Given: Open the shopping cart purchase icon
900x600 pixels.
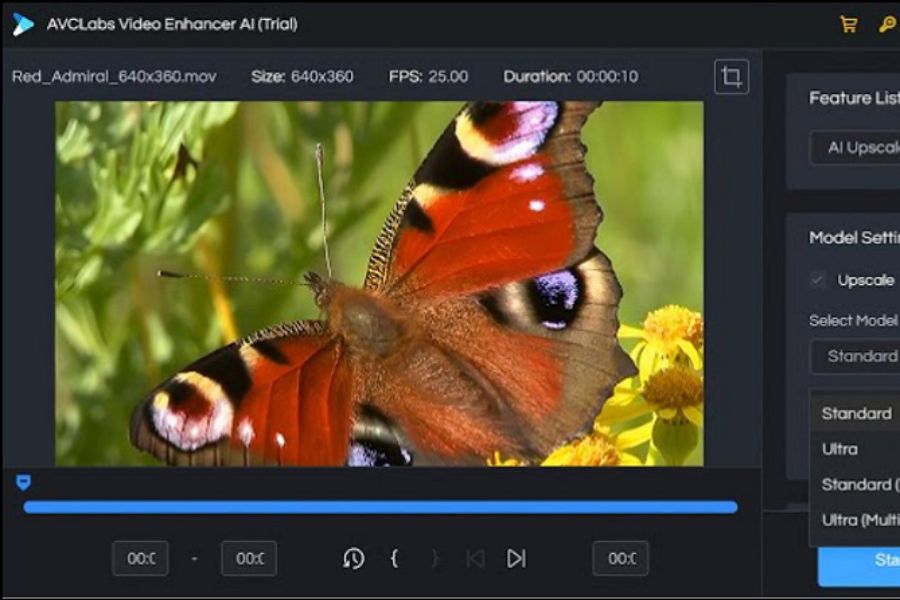Looking at the screenshot, I should (x=848, y=24).
